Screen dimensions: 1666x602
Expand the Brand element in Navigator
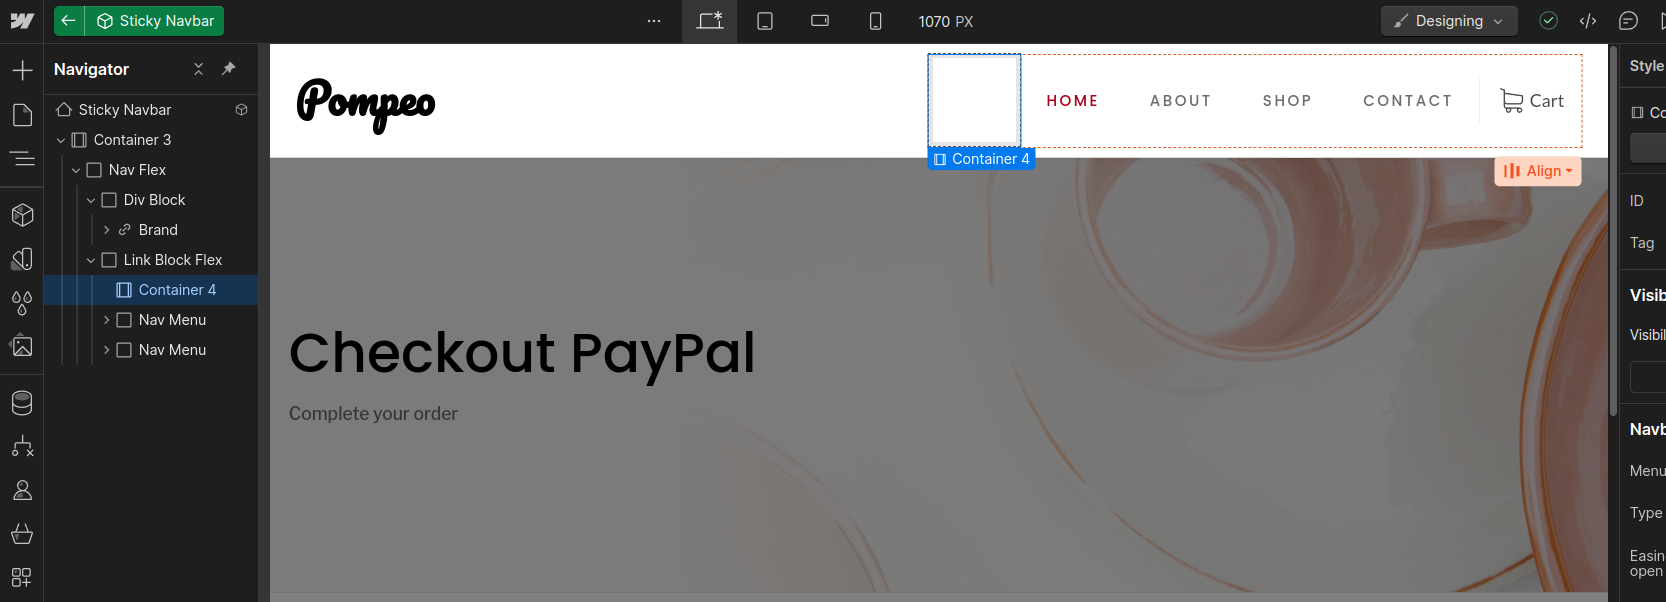(x=107, y=230)
